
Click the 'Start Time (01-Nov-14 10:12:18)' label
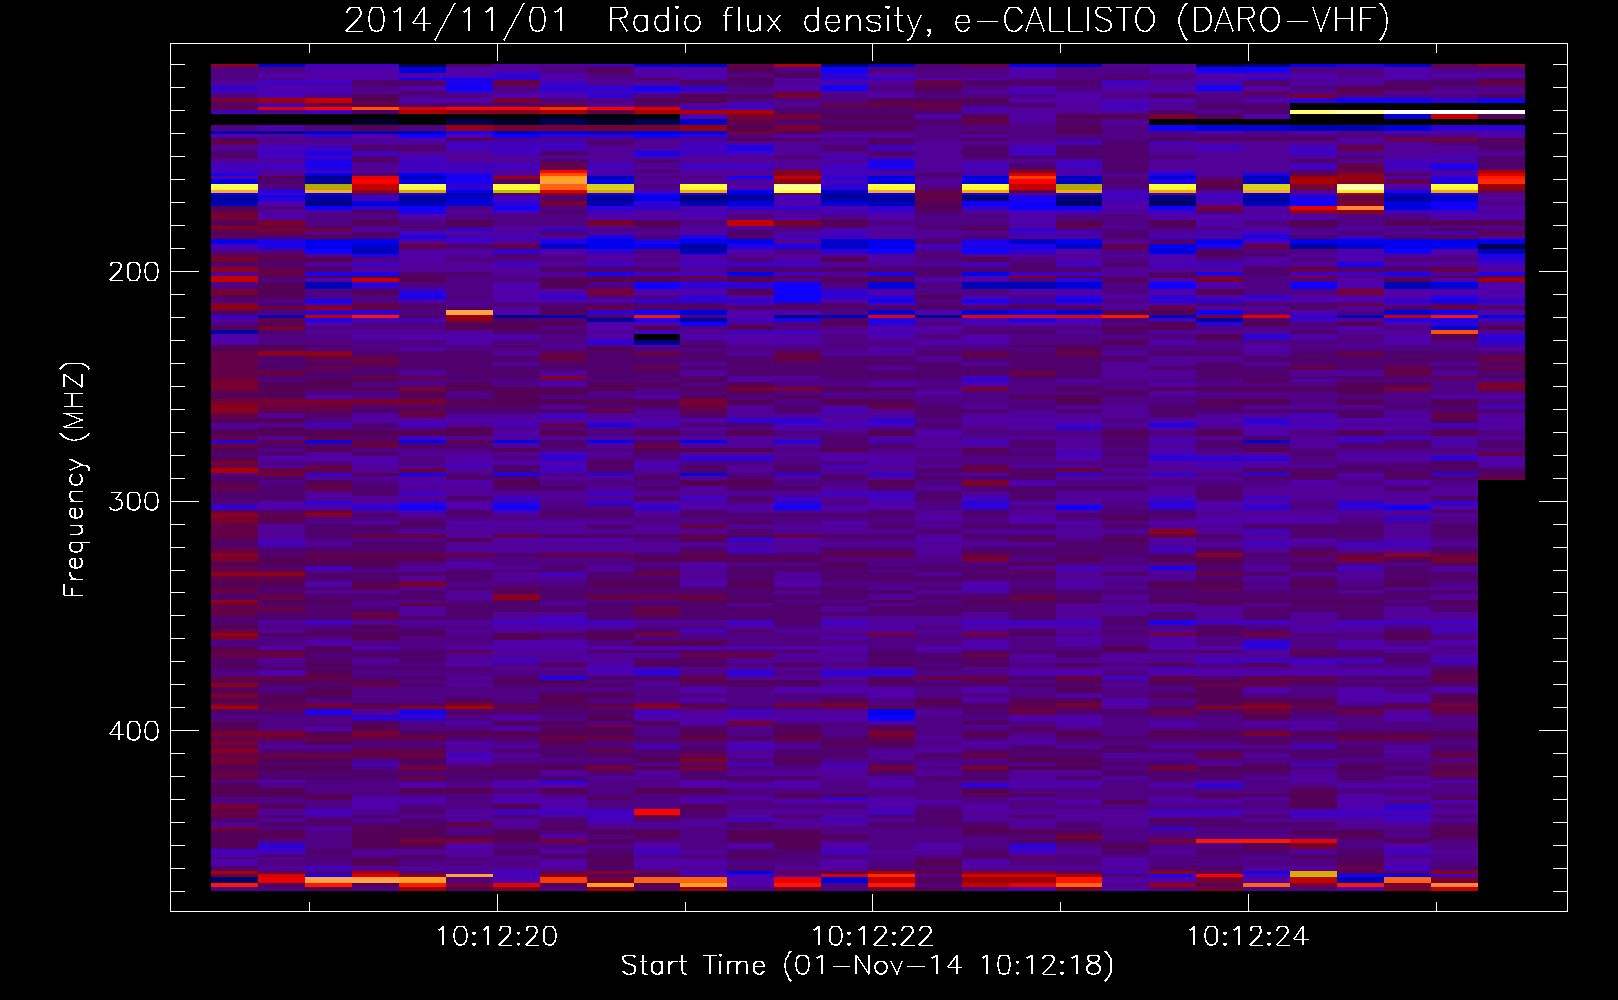tap(867, 966)
